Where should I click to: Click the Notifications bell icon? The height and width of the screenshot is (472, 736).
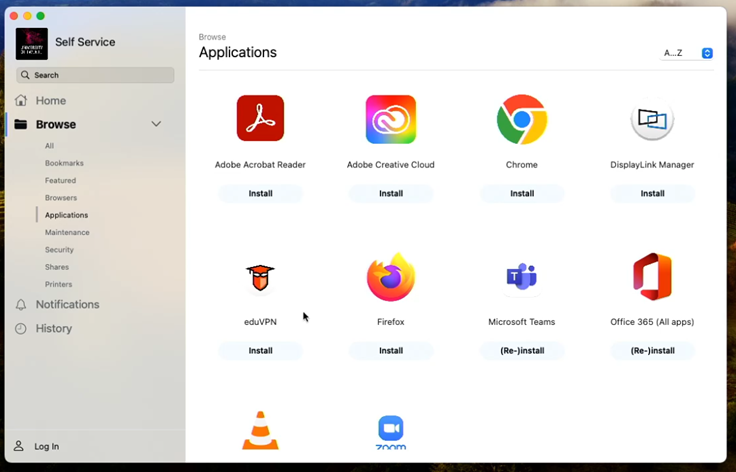coord(21,305)
